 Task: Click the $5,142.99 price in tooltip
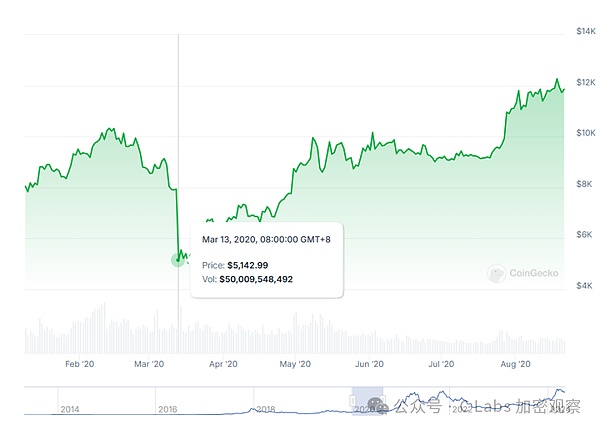pos(248,265)
